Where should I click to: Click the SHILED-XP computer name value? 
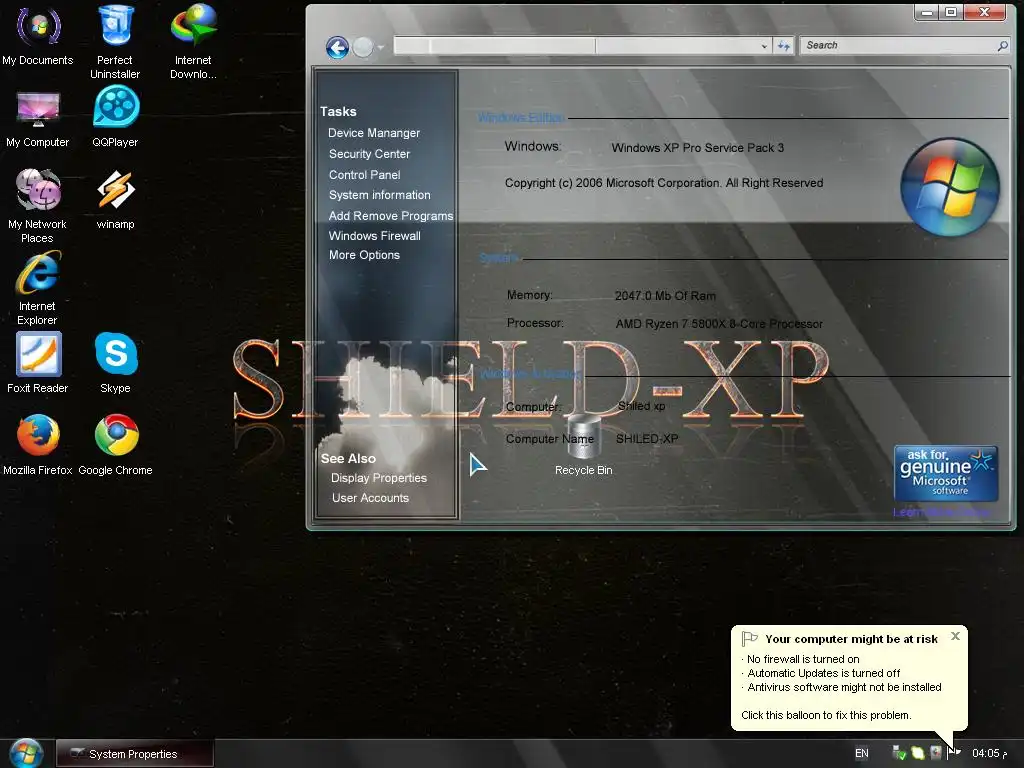[647, 439]
